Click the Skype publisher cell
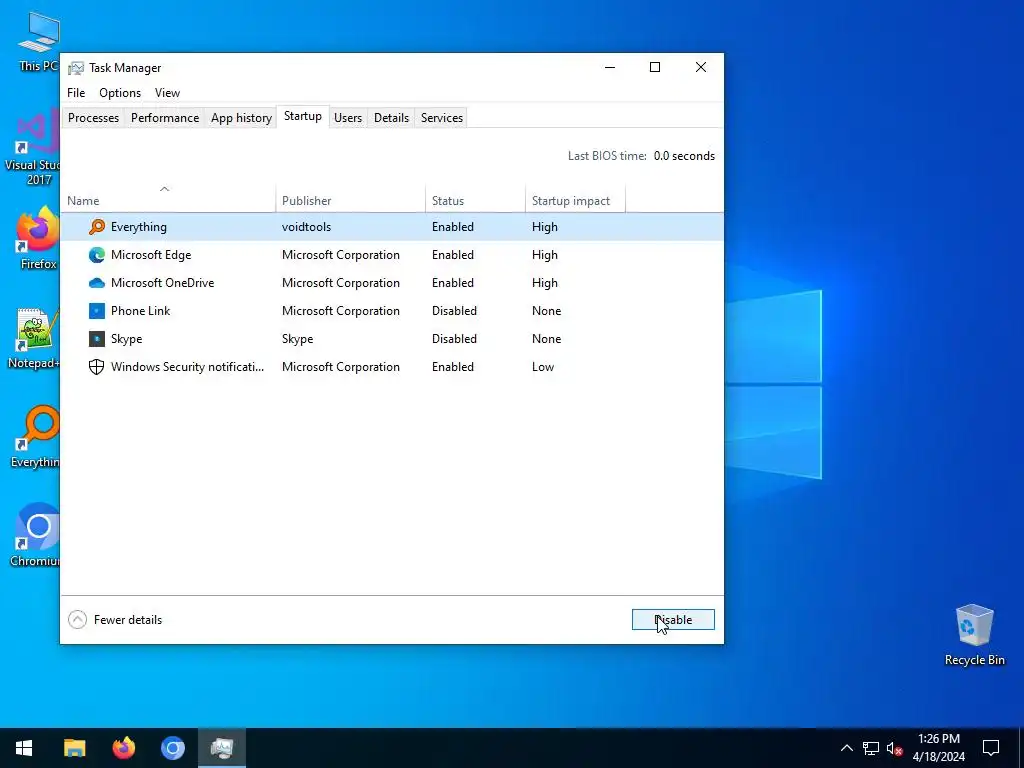 pos(297,339)
